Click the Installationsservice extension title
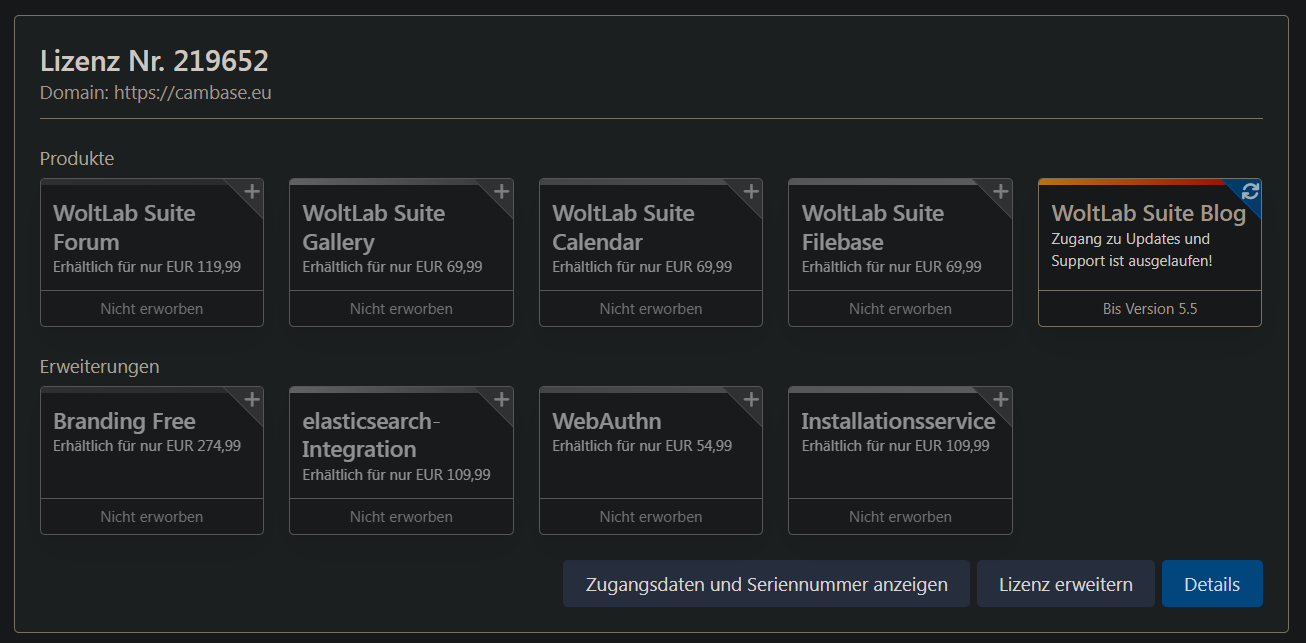This screenshot has width=1306, height=643. (898, 421)
